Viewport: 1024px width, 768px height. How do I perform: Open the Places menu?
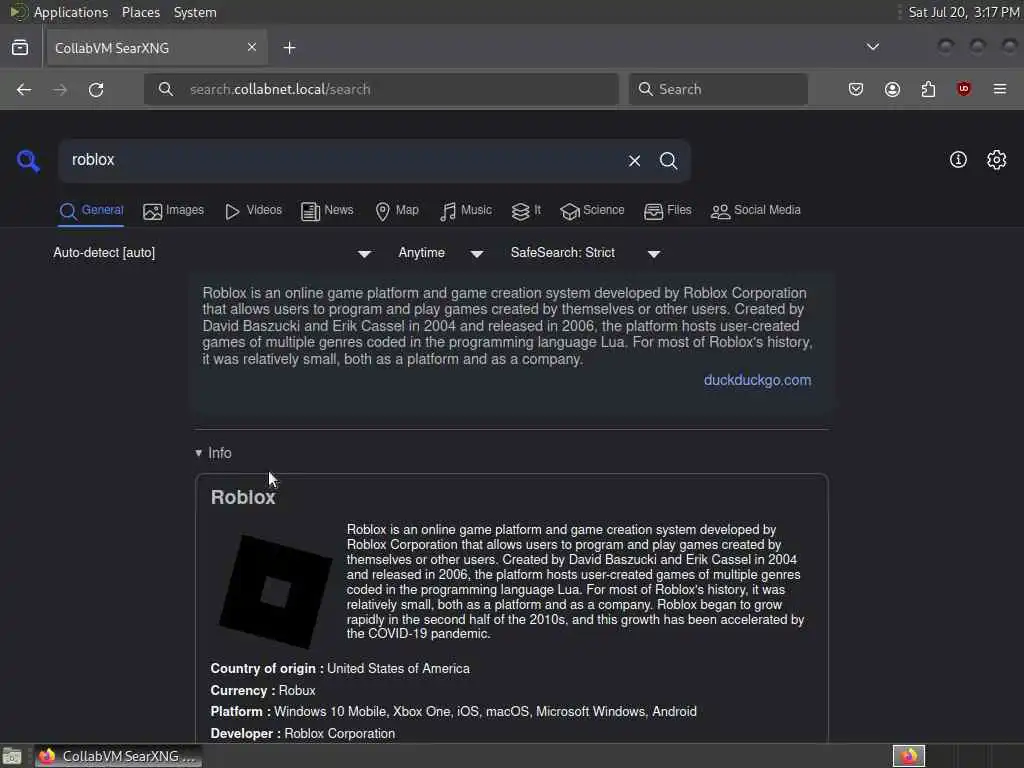[x=141, y=12]
